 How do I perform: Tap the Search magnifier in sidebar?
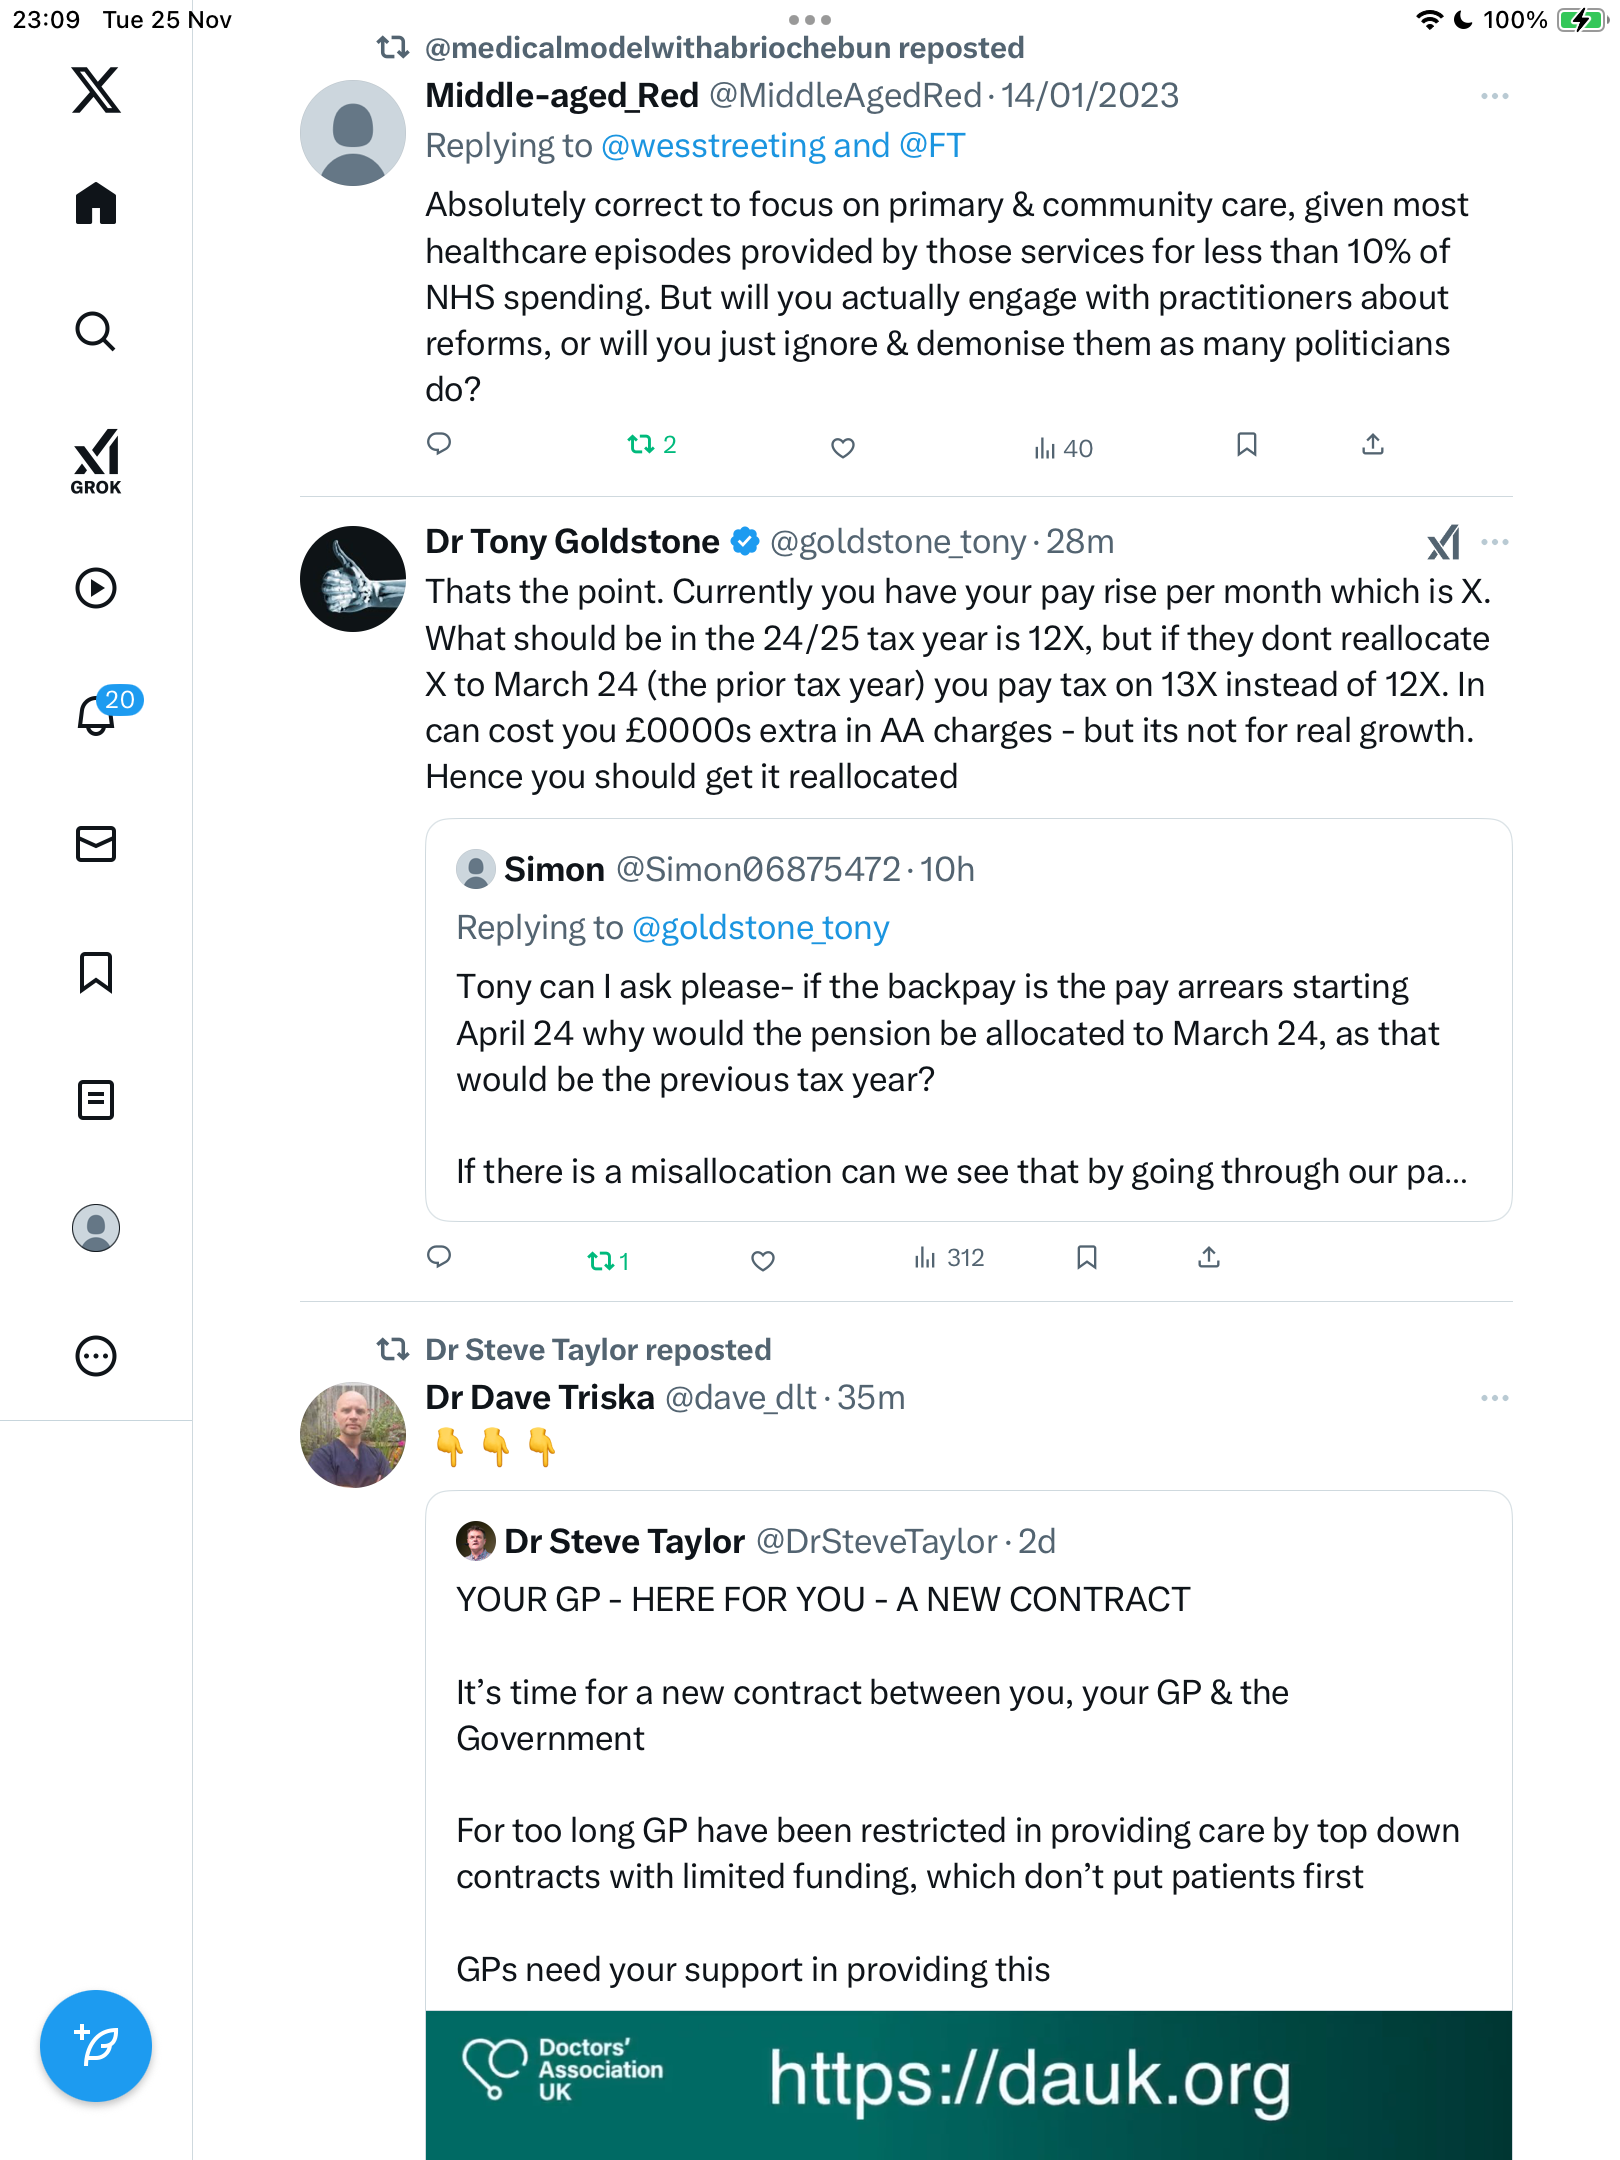click(x=96, y=331)
